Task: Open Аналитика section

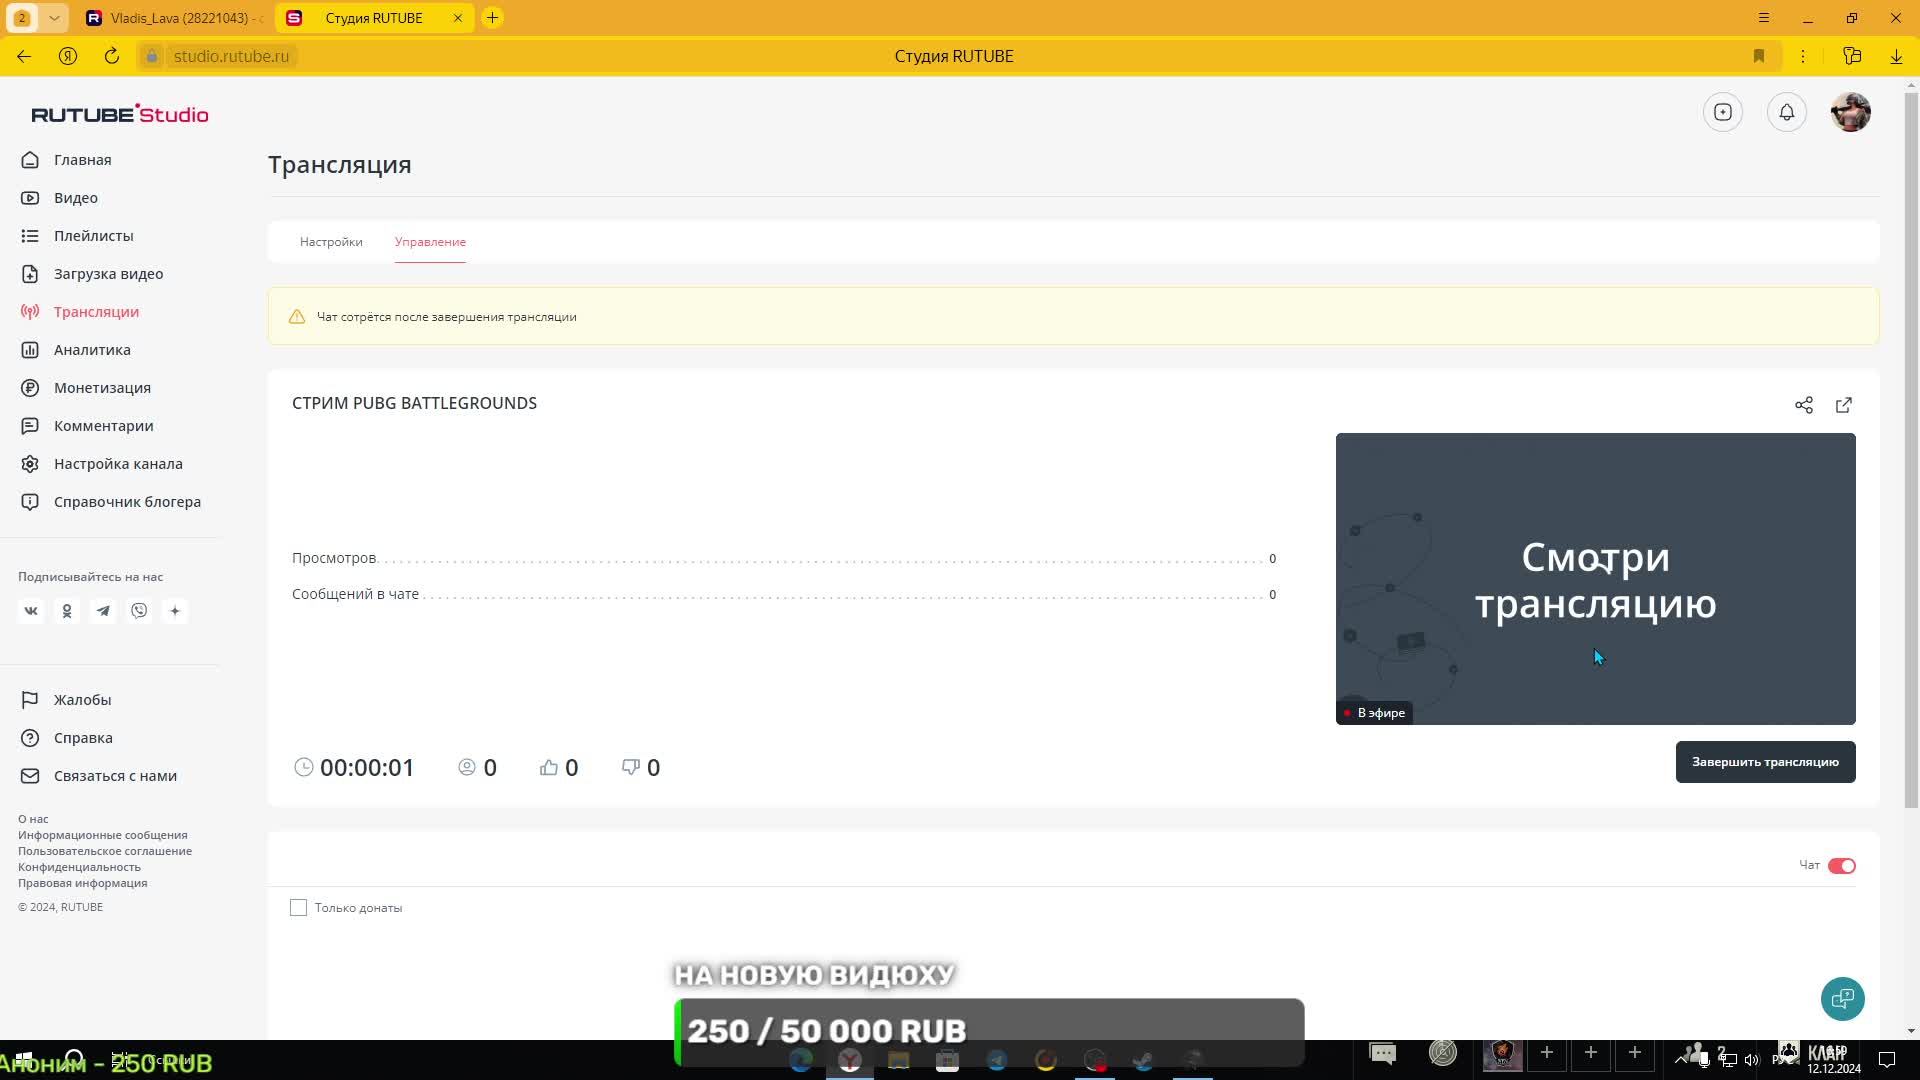Action: click(92, 350)
